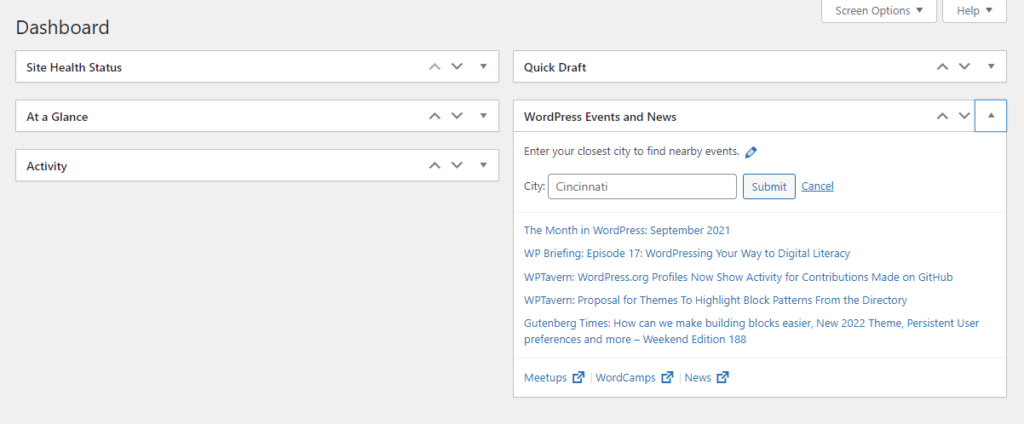Image resolution: width=1024 pixels, height=424 pixels.
Task: Expand the At a Glance panel
Action: coord(483,116)
